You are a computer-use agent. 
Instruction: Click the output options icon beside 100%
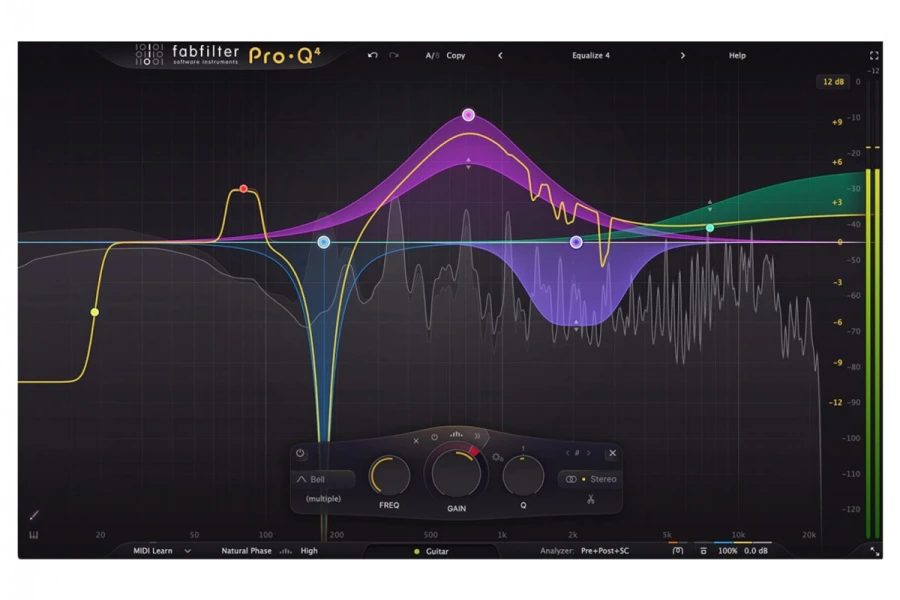pos(704,551)
